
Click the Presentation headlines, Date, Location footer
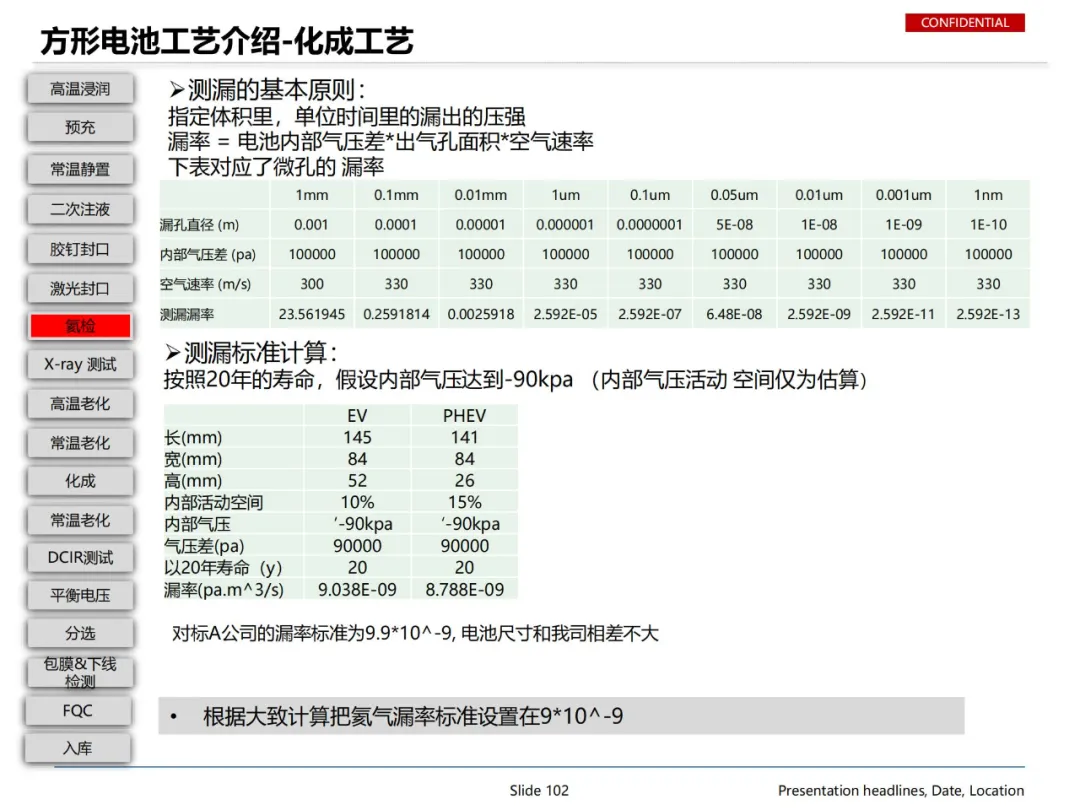point(901,791)
